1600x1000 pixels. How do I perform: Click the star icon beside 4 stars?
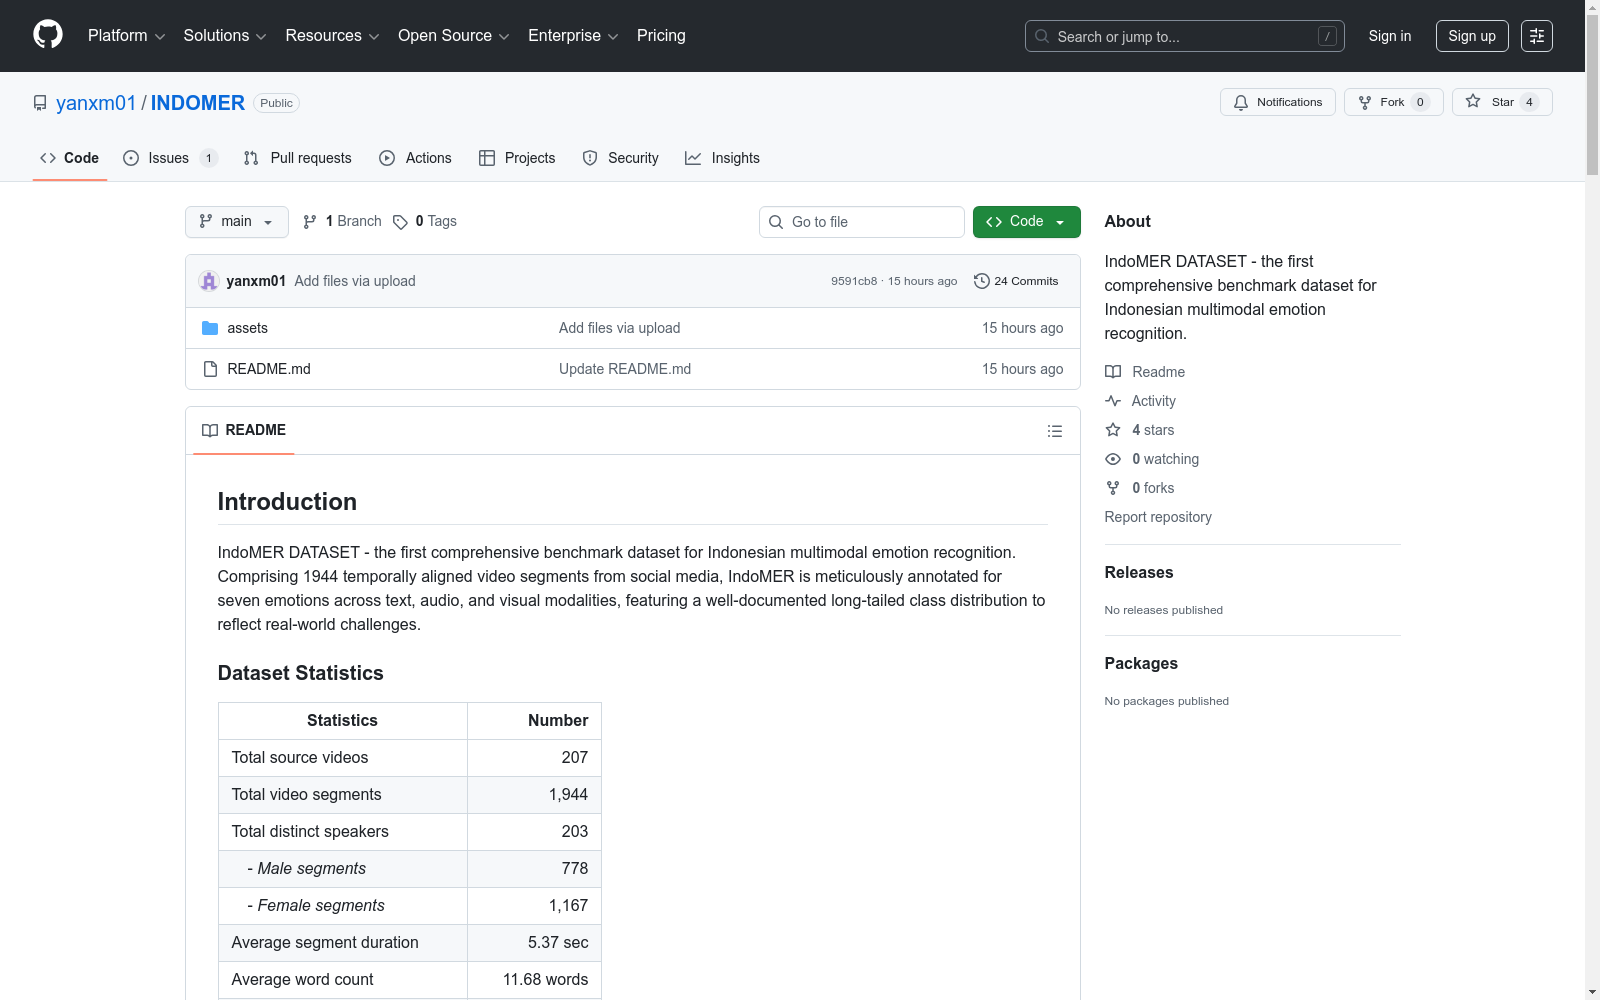[x=1113, y=430]
